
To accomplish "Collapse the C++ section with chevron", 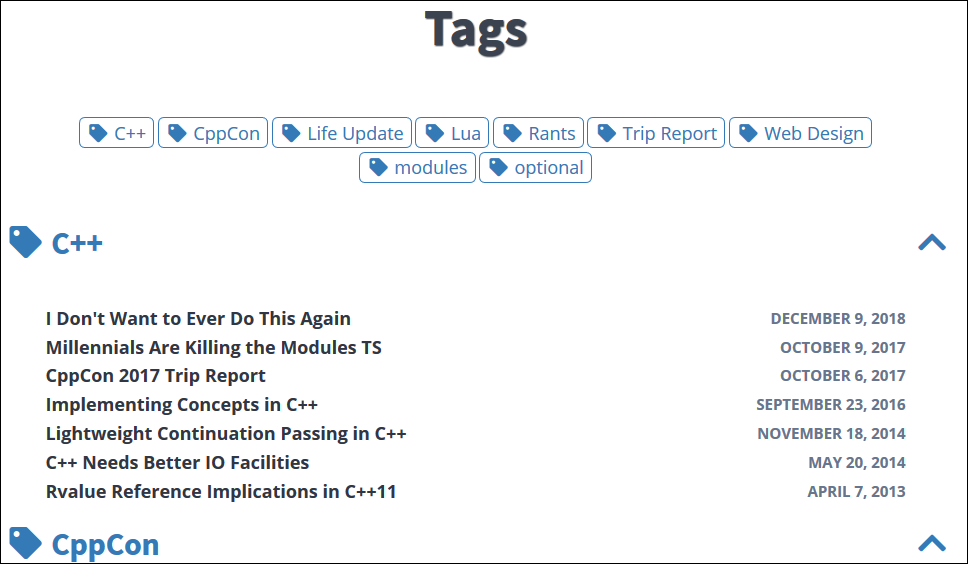I will [x=931, y=242].
